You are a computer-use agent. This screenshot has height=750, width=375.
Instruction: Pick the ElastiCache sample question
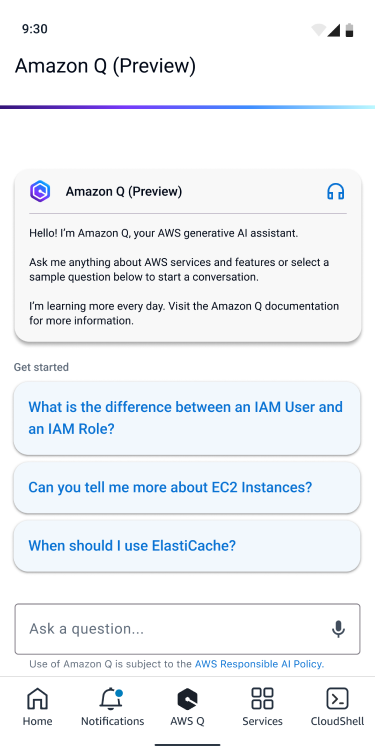pos(187,546)
